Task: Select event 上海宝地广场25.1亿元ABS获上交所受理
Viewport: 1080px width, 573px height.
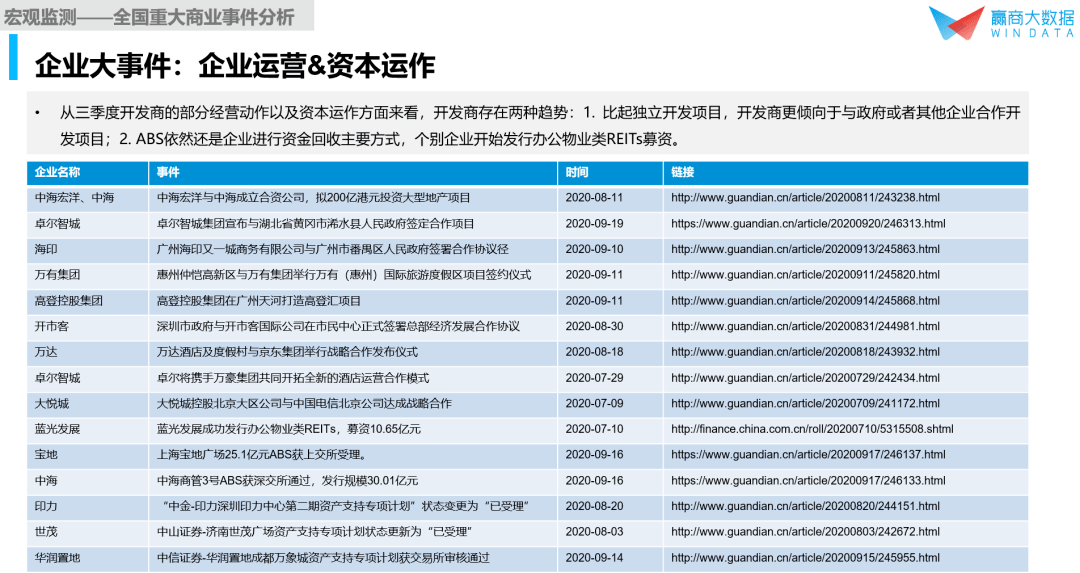Action: (262, 455)
